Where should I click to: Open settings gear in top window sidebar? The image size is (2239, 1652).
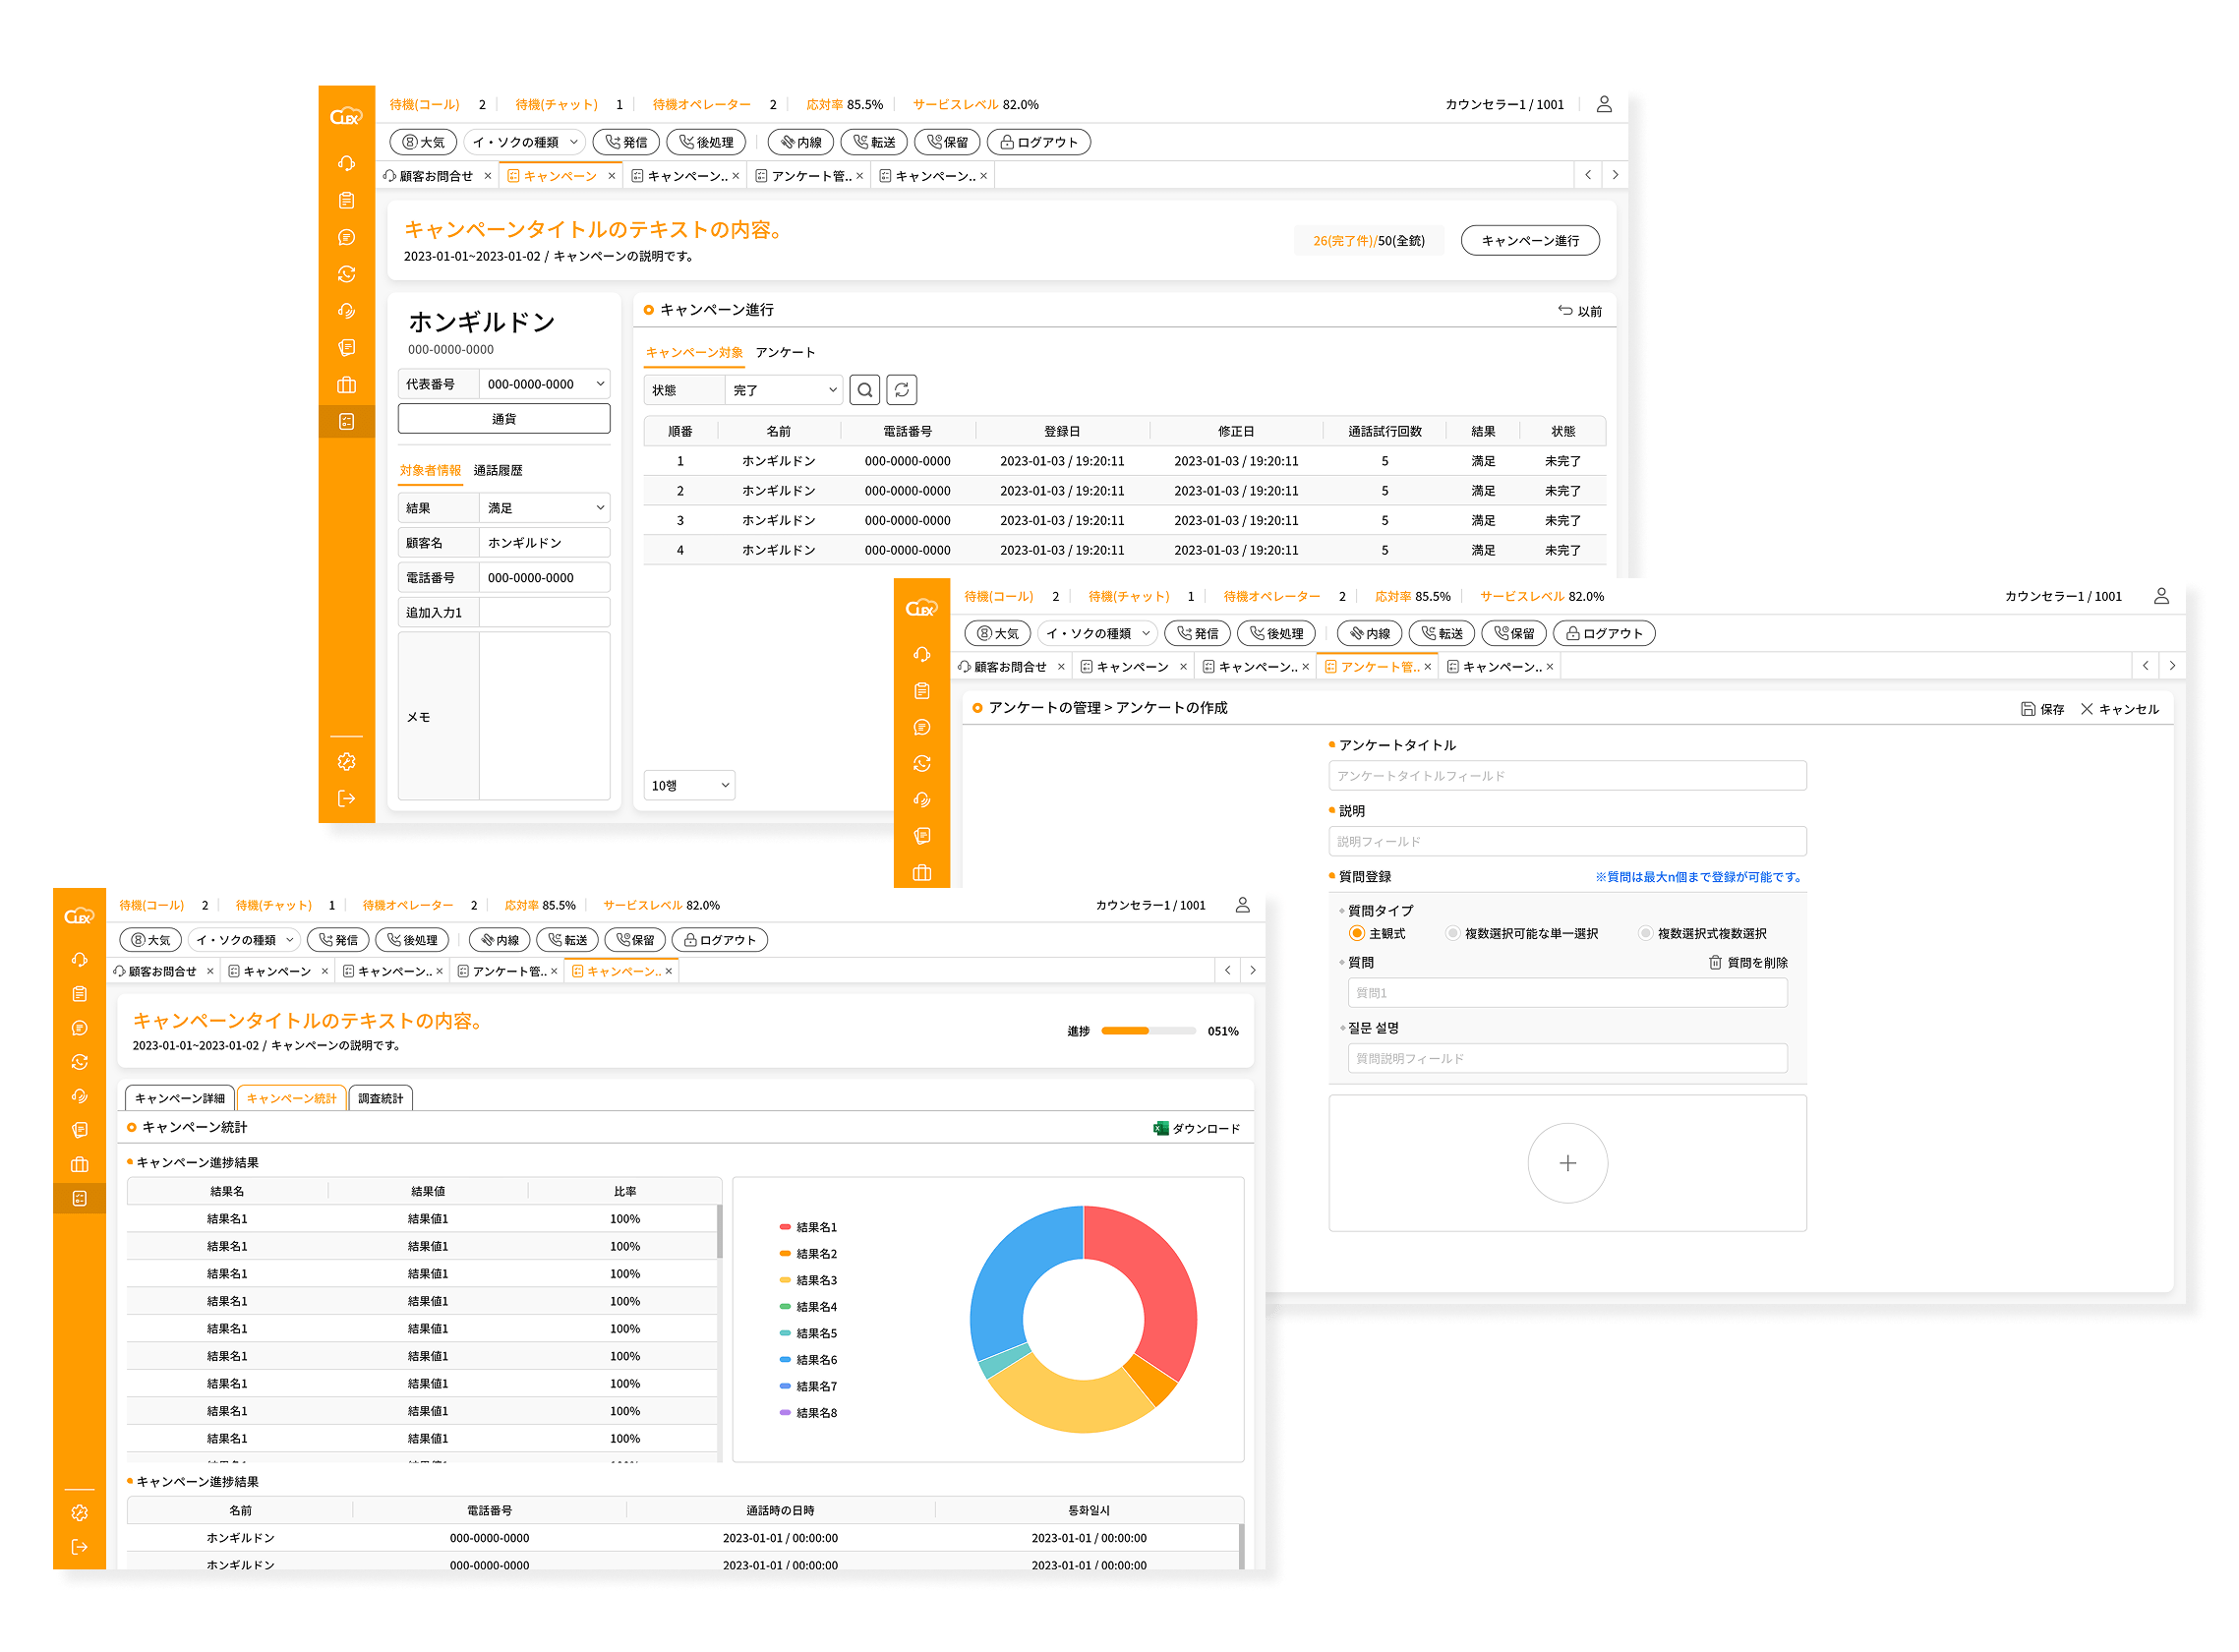tap(346, 762)
